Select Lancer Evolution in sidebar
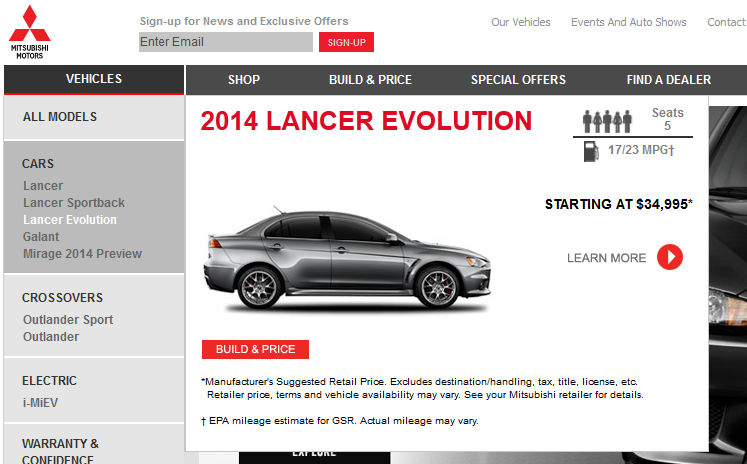This screenshot has width=747, height=464. click(70, 220)
